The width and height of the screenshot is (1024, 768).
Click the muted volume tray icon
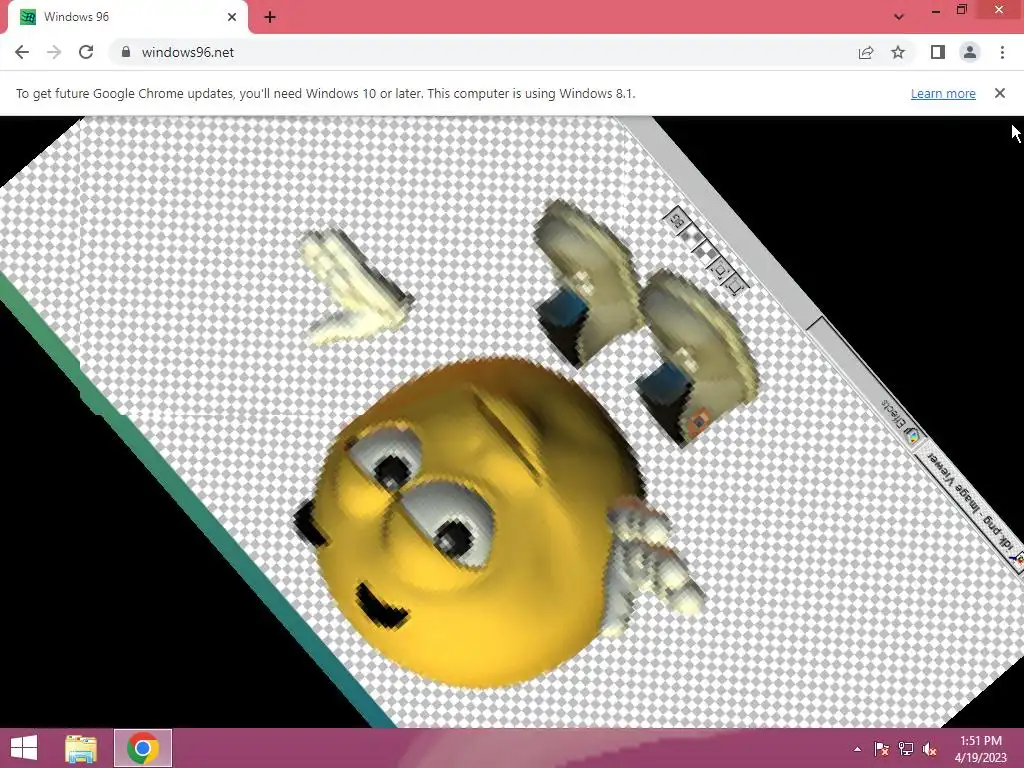(929, 749)
